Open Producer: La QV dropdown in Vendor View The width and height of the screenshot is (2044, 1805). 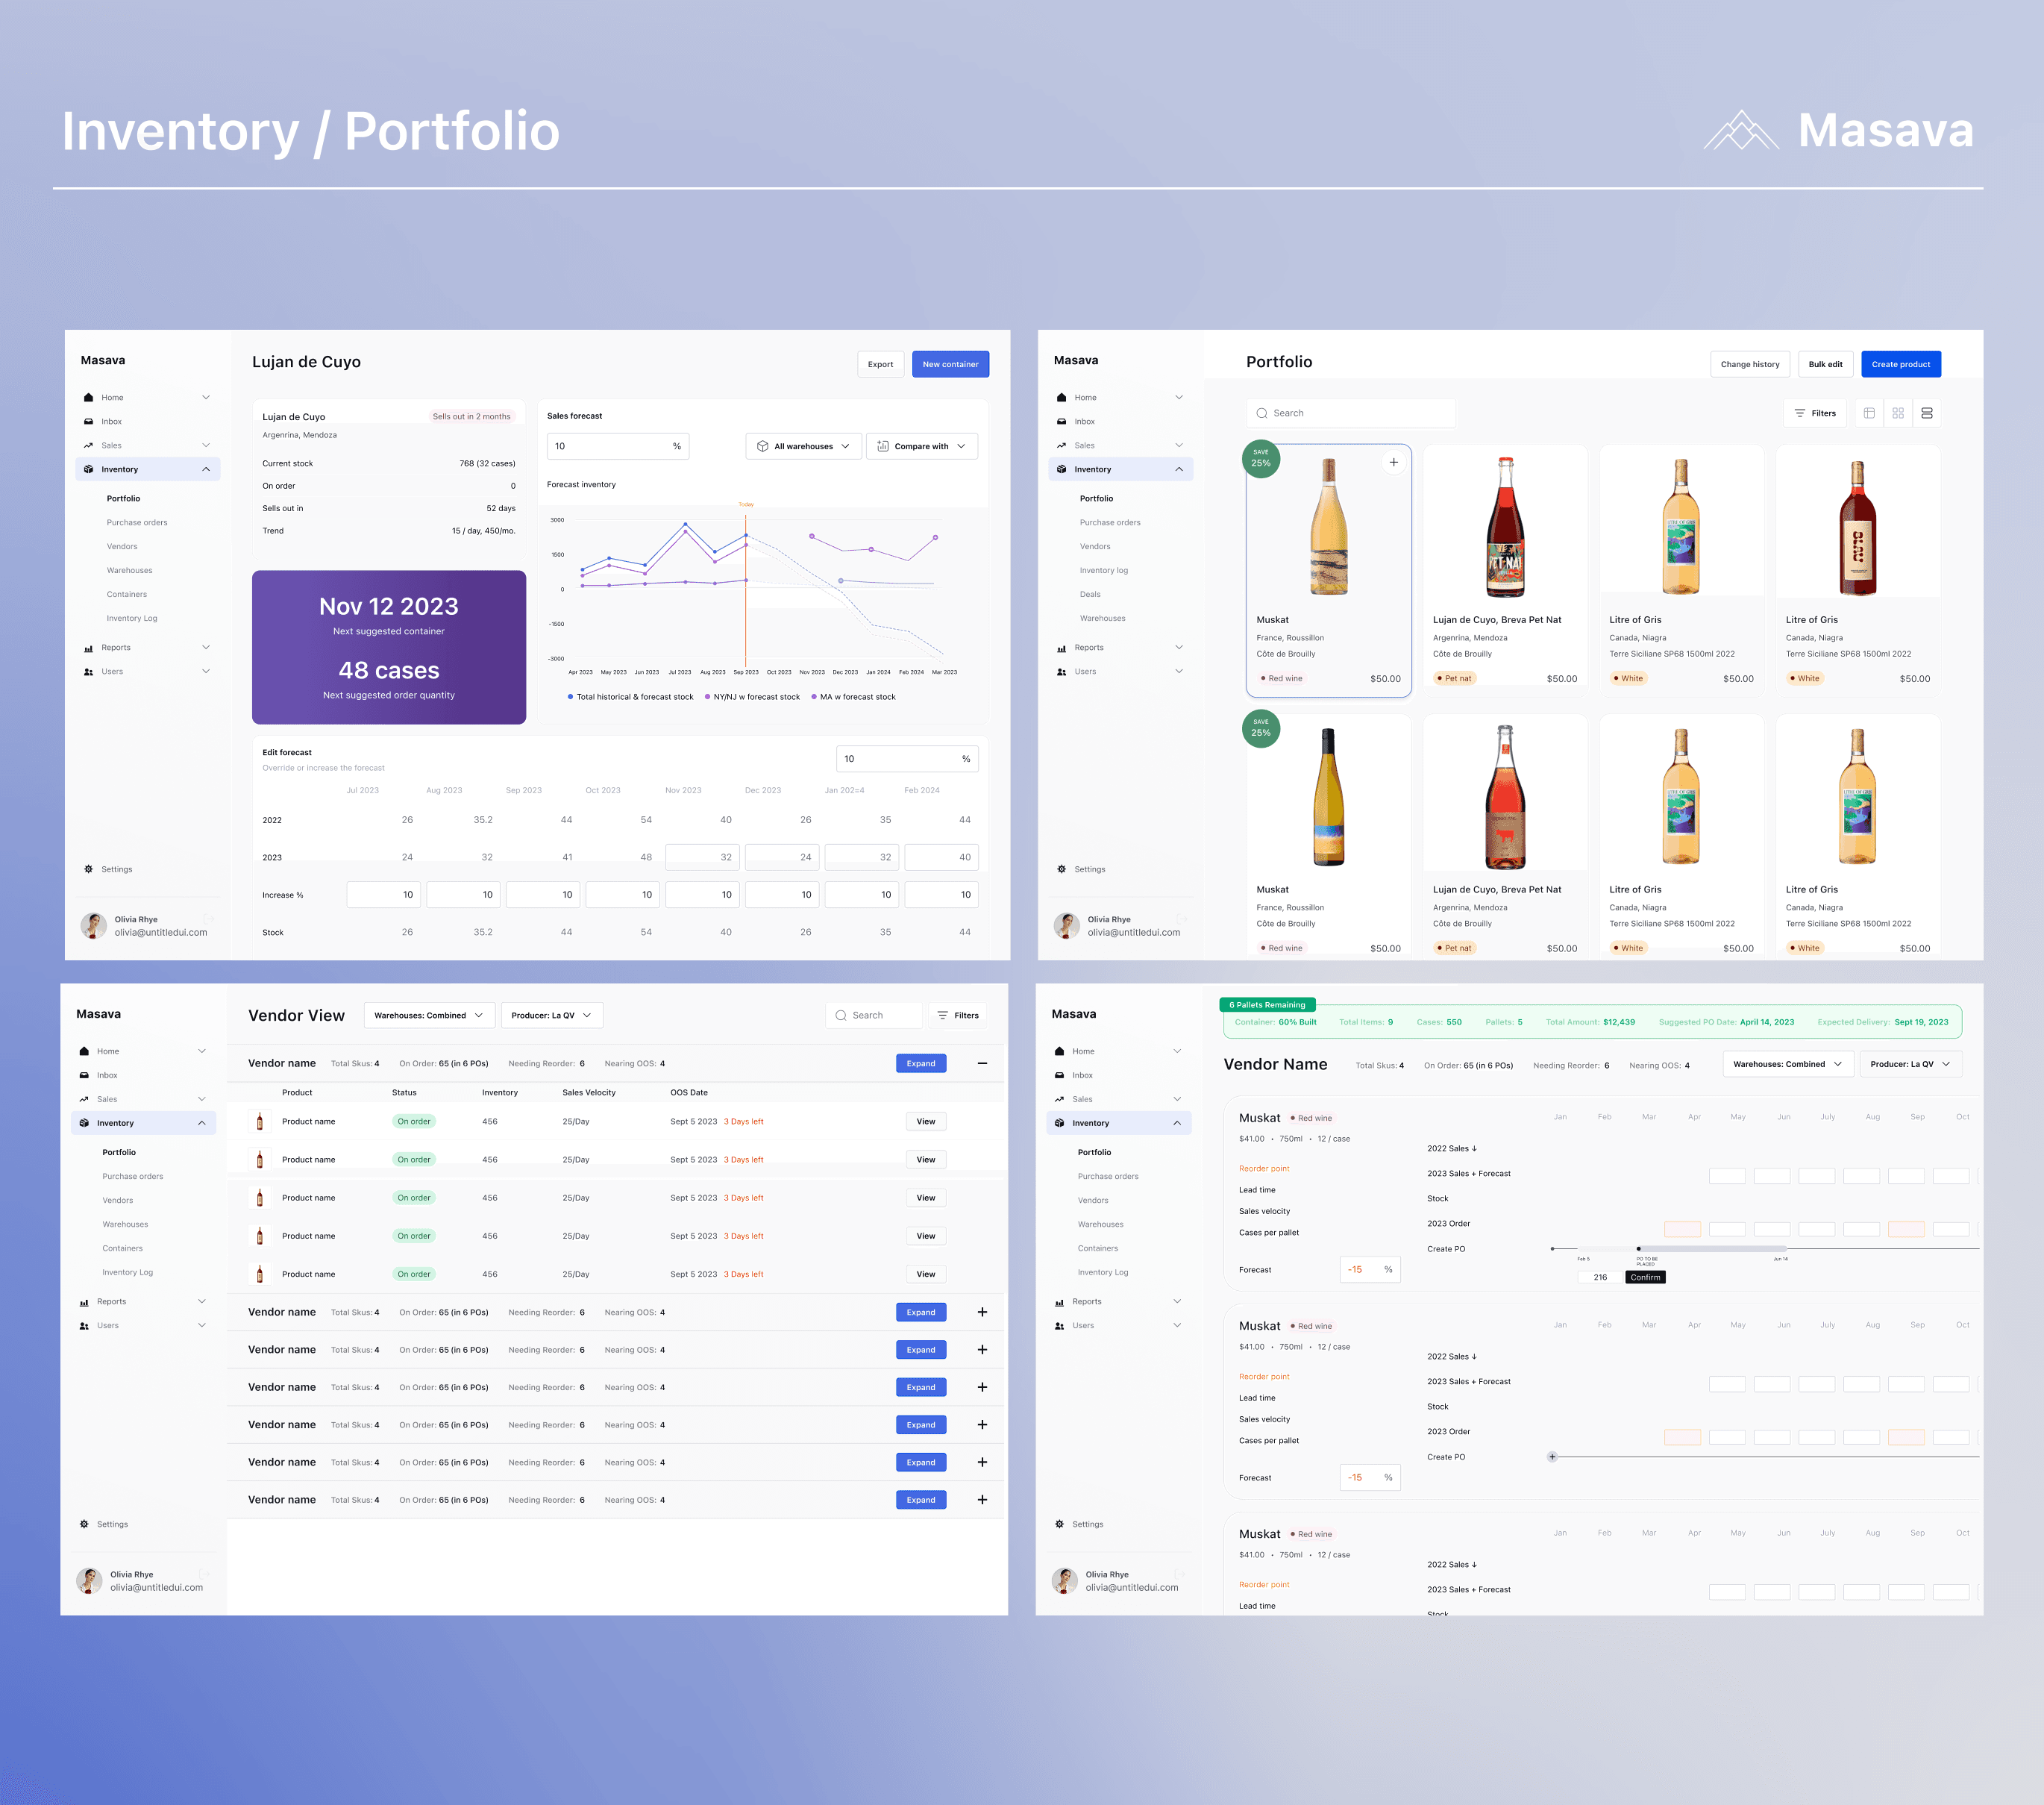click(x=551, y=1015)
